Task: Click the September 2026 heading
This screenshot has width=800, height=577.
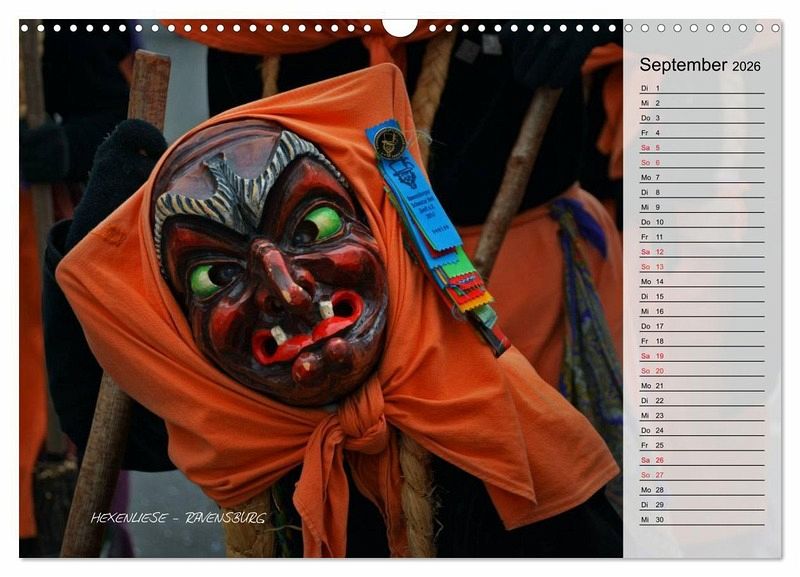Action: (x=699, y=65)
